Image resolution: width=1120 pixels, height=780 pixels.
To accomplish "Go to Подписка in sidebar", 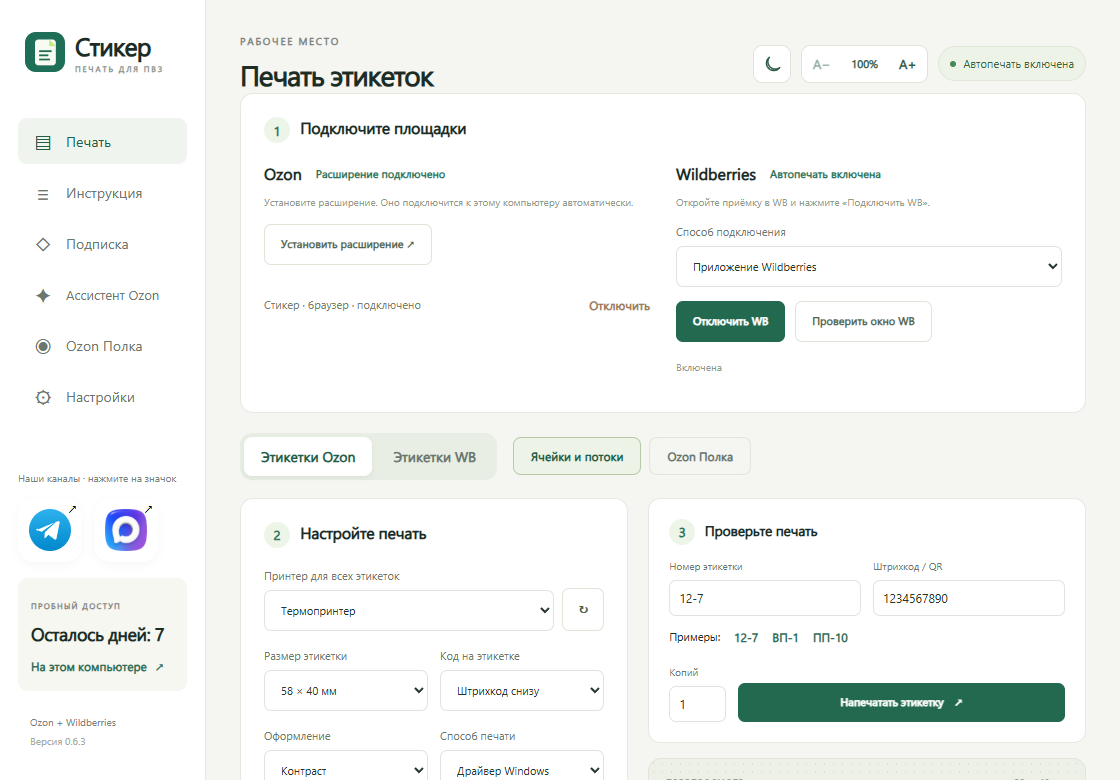I will (102, 244).
